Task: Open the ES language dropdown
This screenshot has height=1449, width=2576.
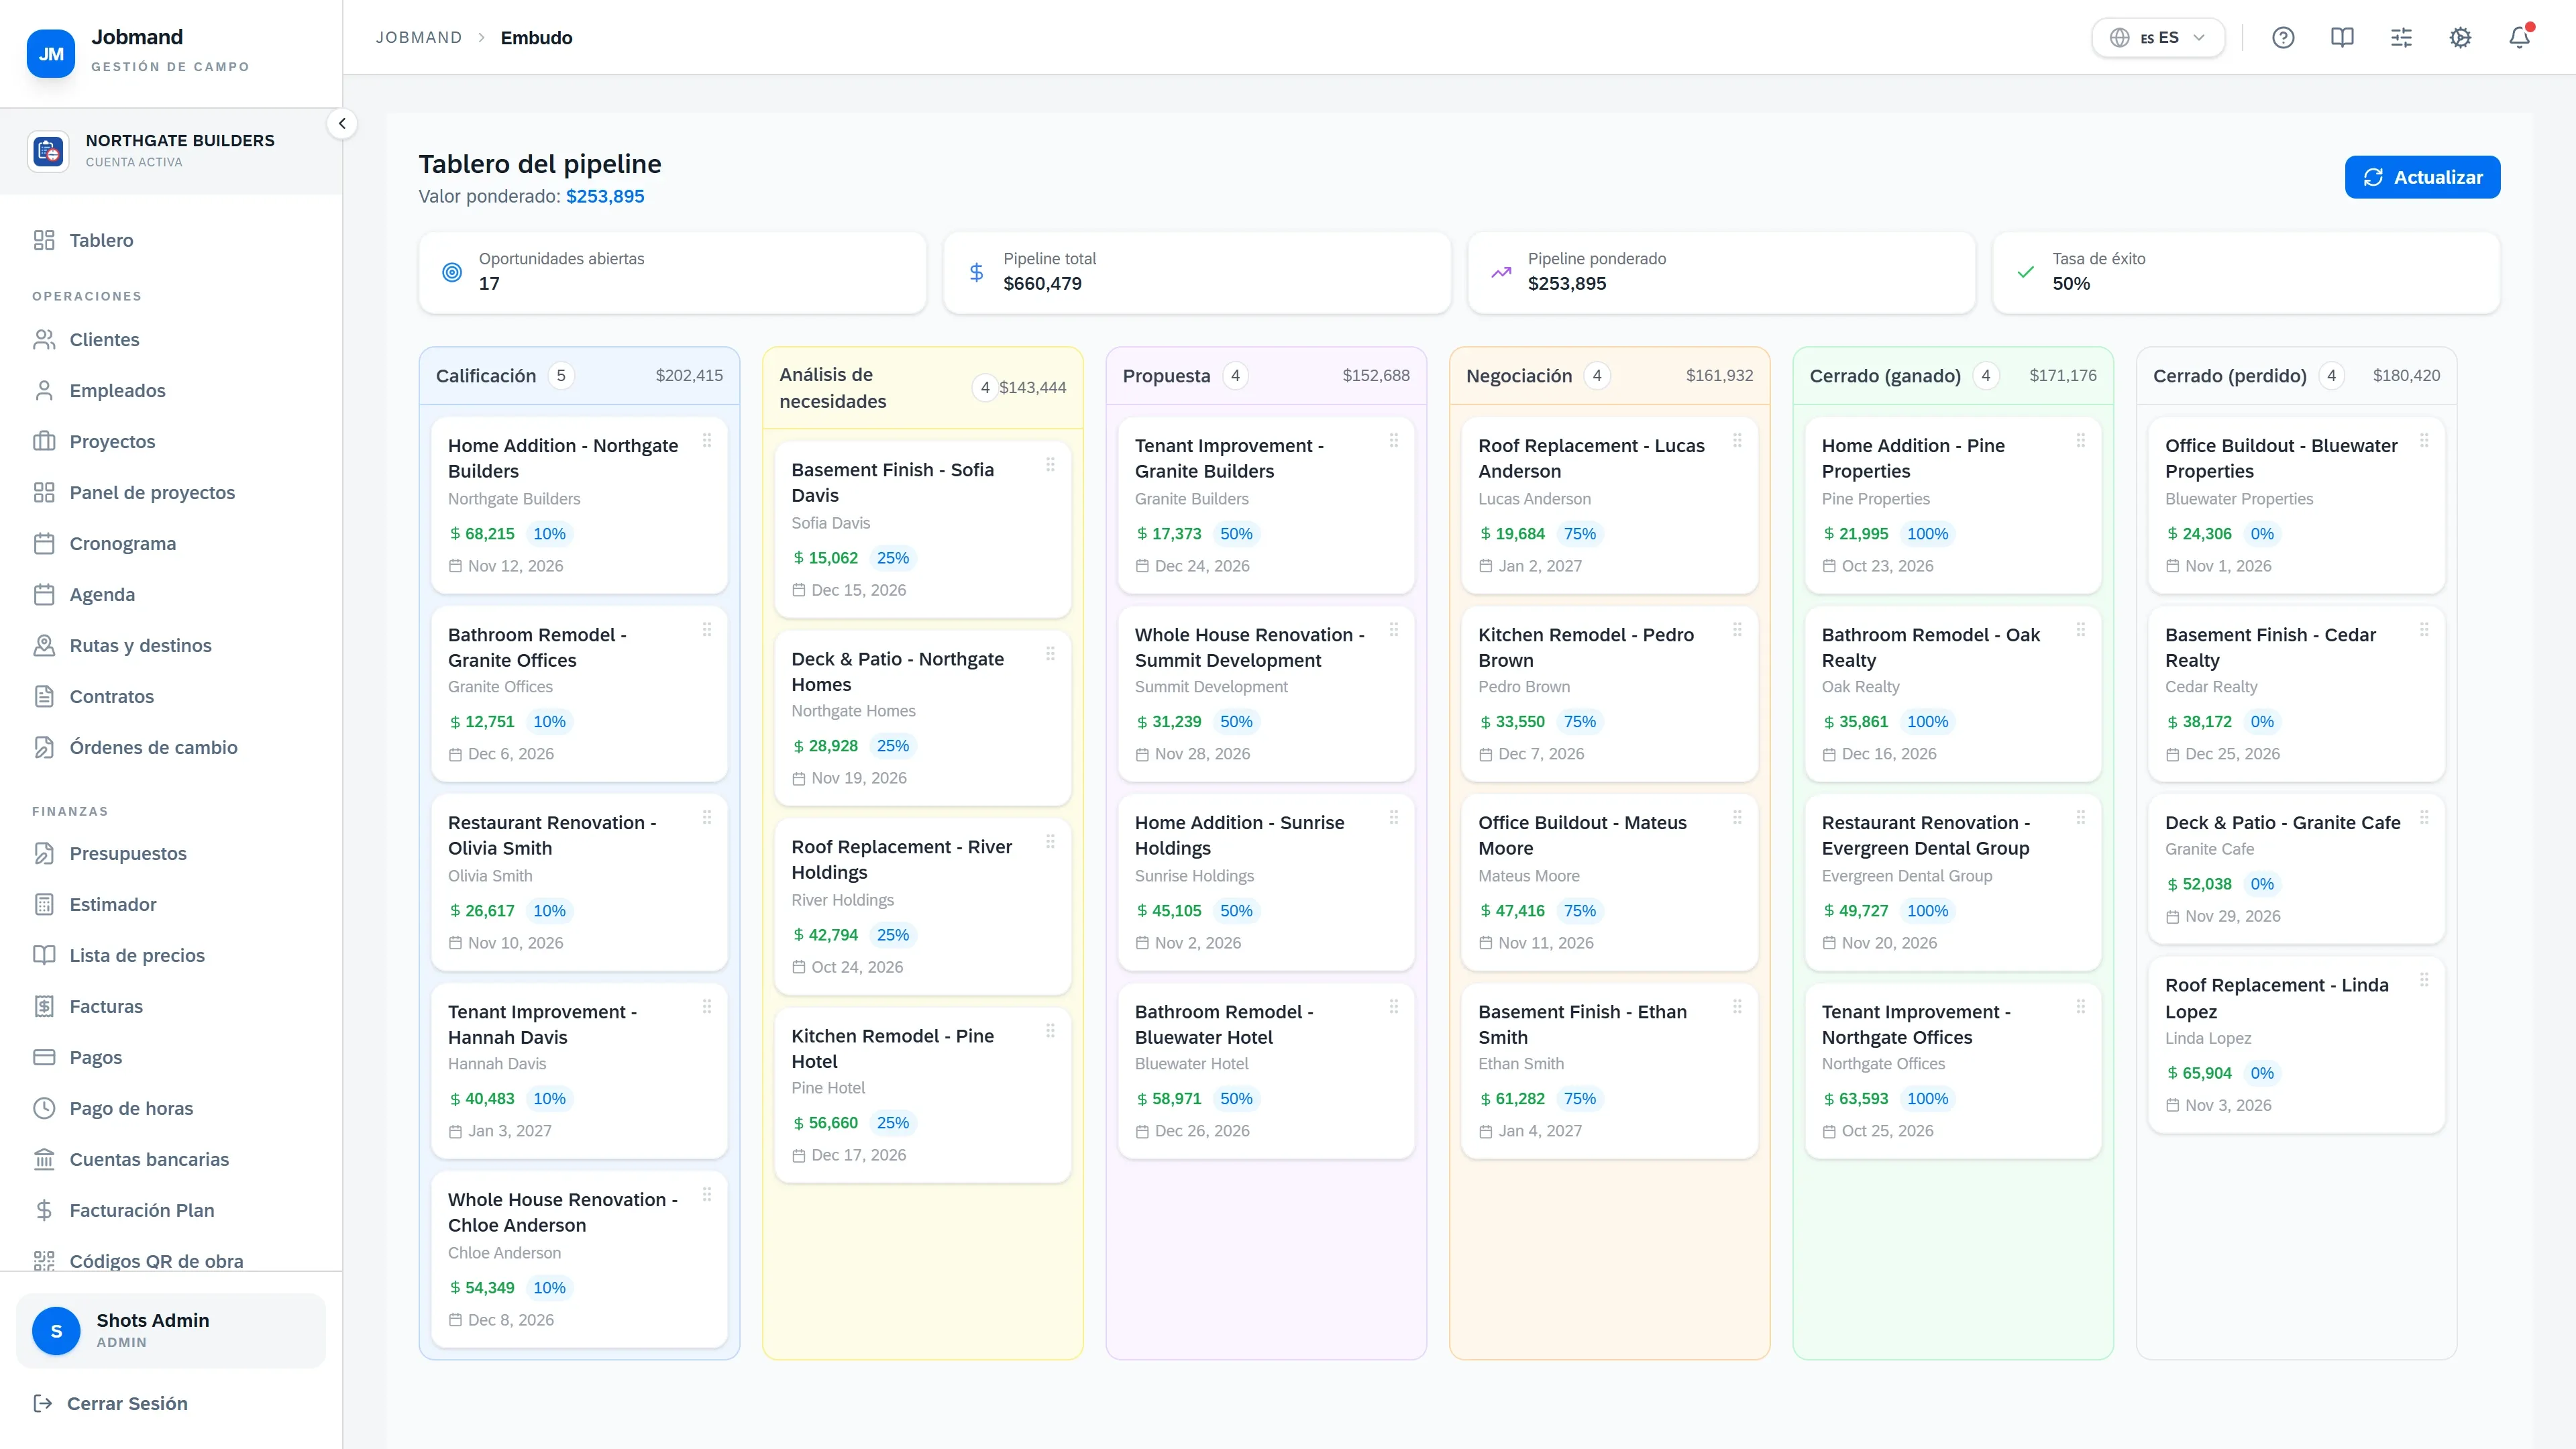Action: point(2158,38)
